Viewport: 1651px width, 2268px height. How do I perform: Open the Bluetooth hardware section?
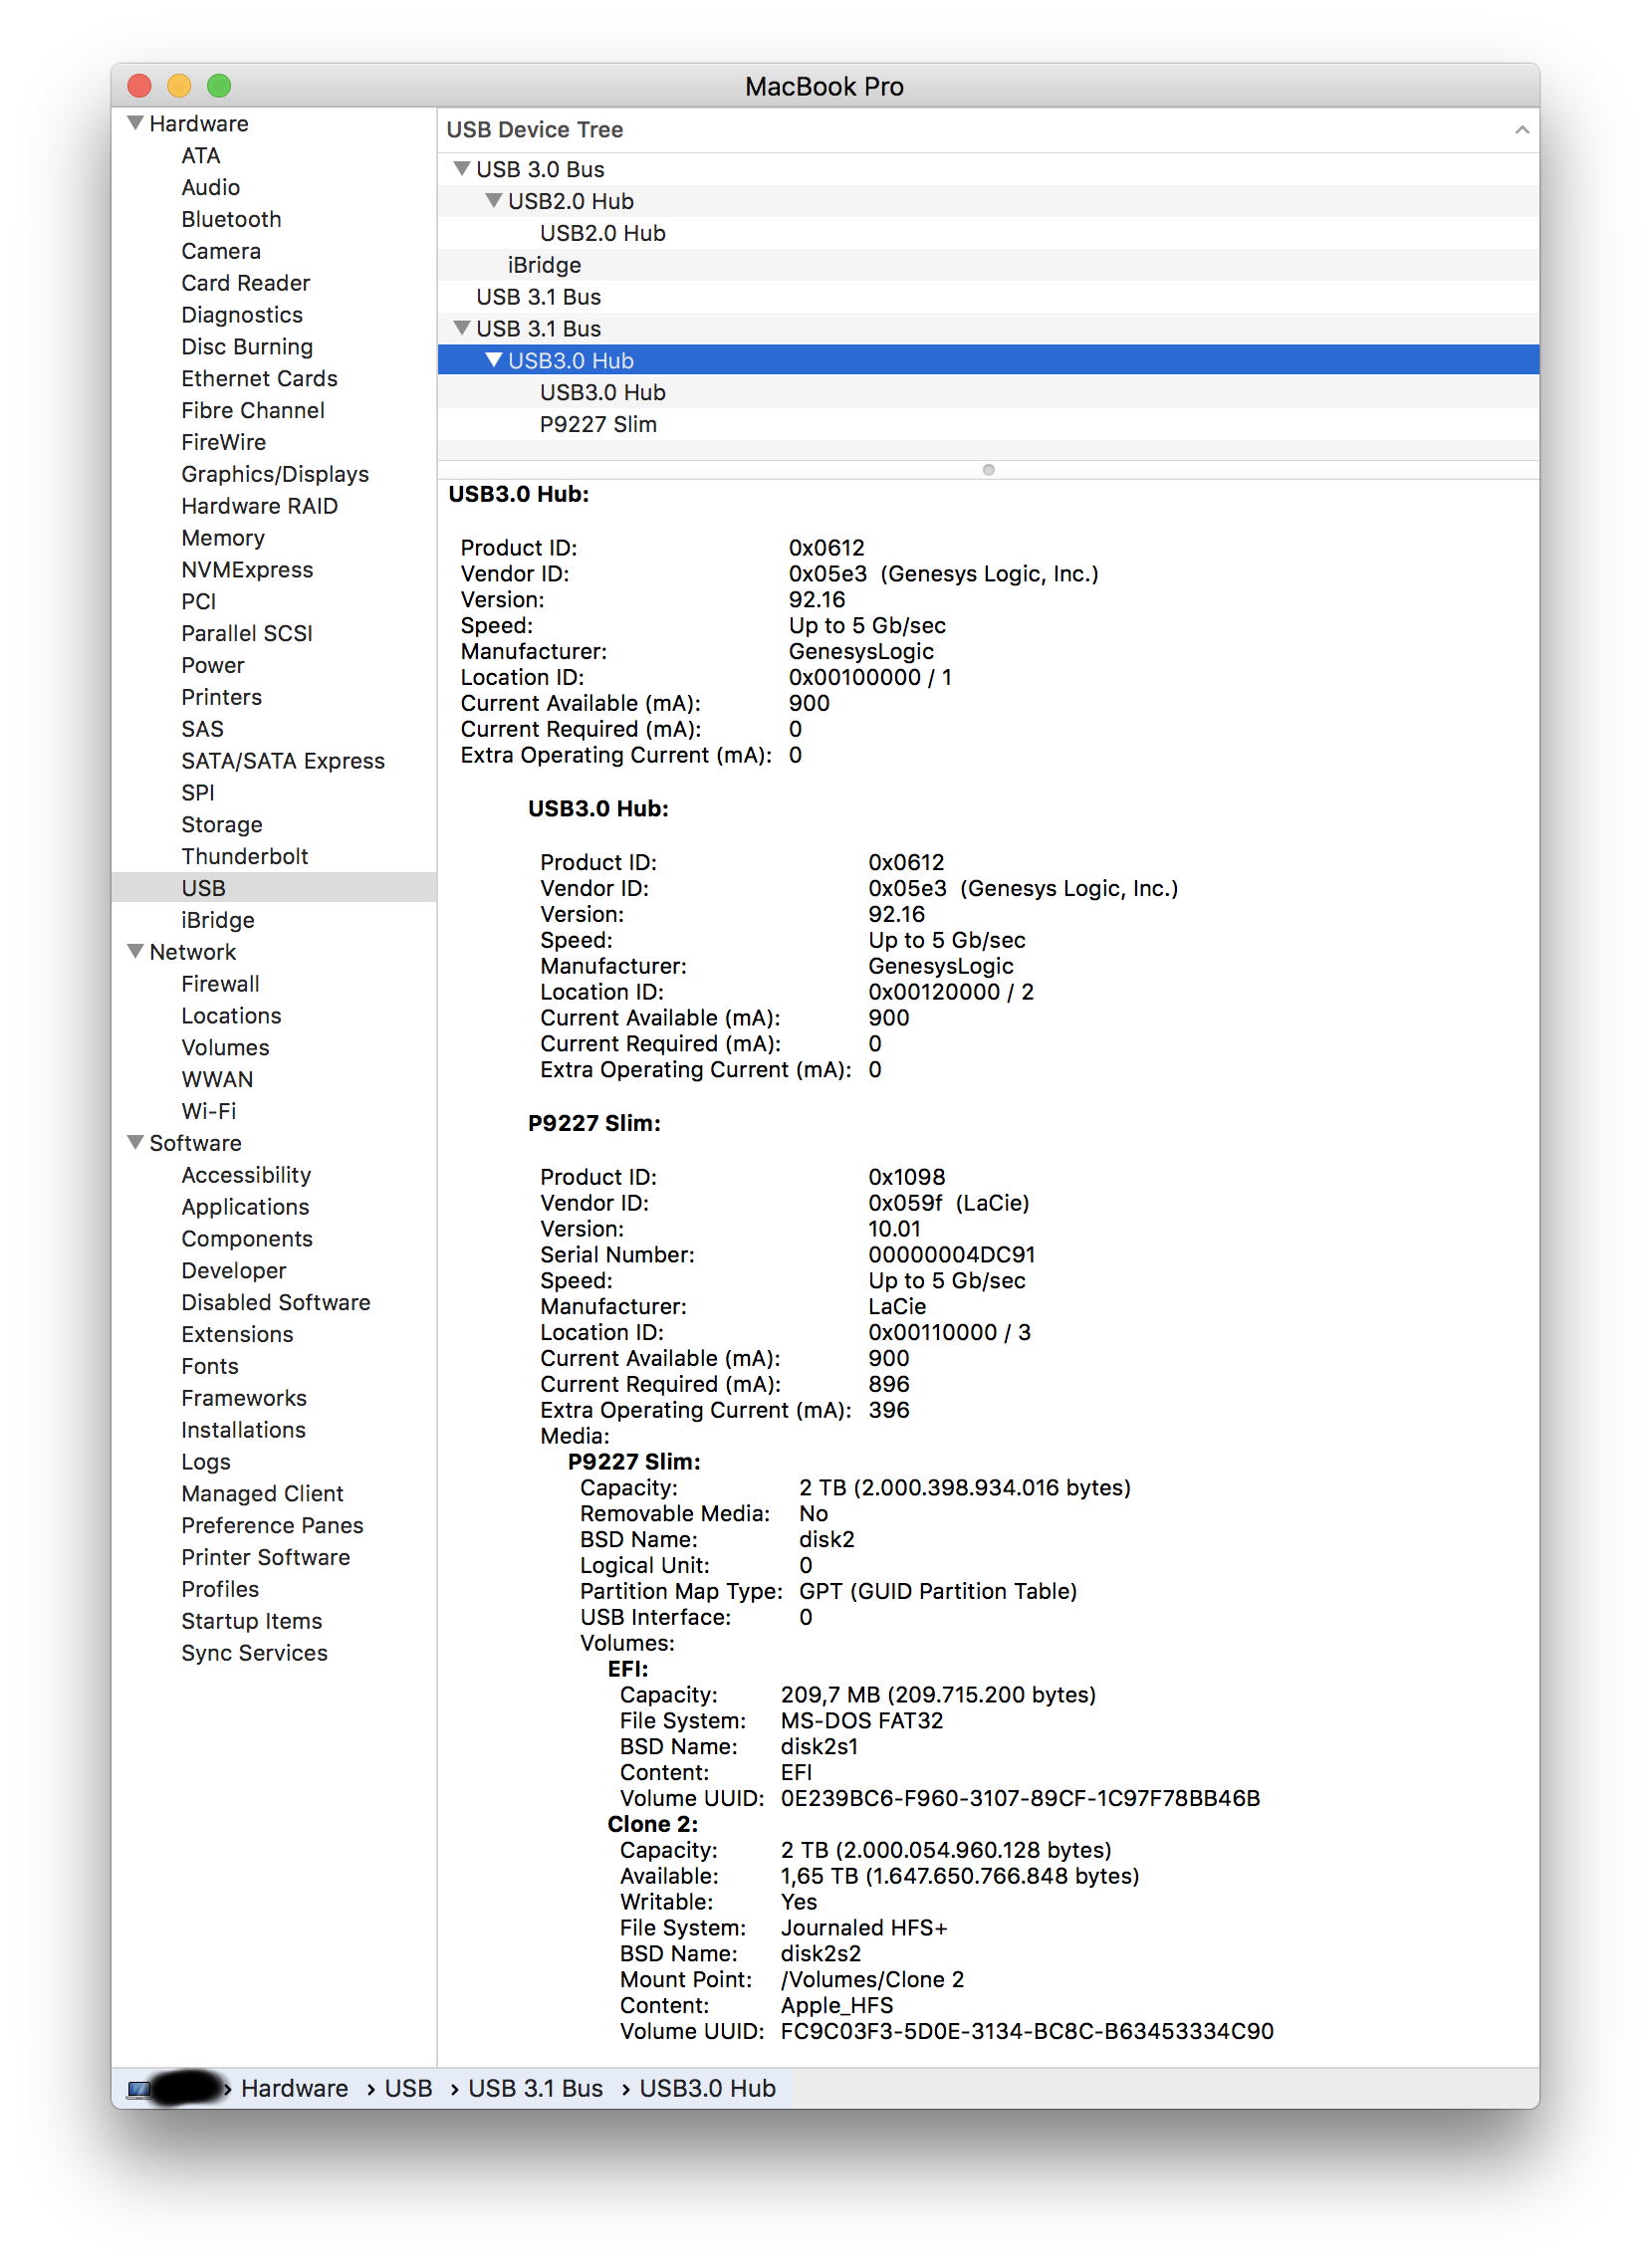pyautogui.click(x=231, y=219)
